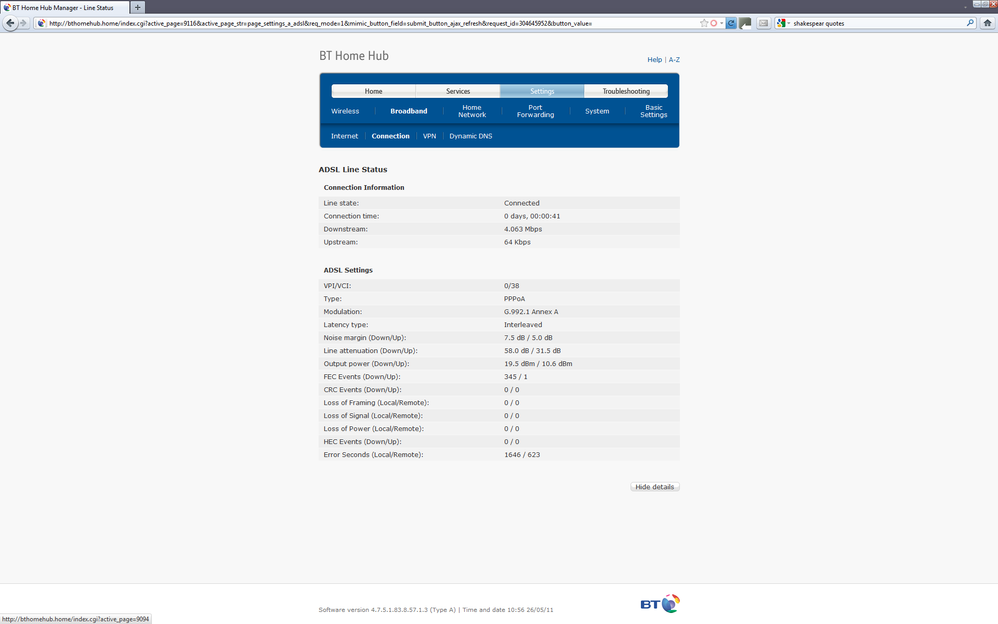
Task: Open the browser home page icon
Action: (x=987, y=23)
